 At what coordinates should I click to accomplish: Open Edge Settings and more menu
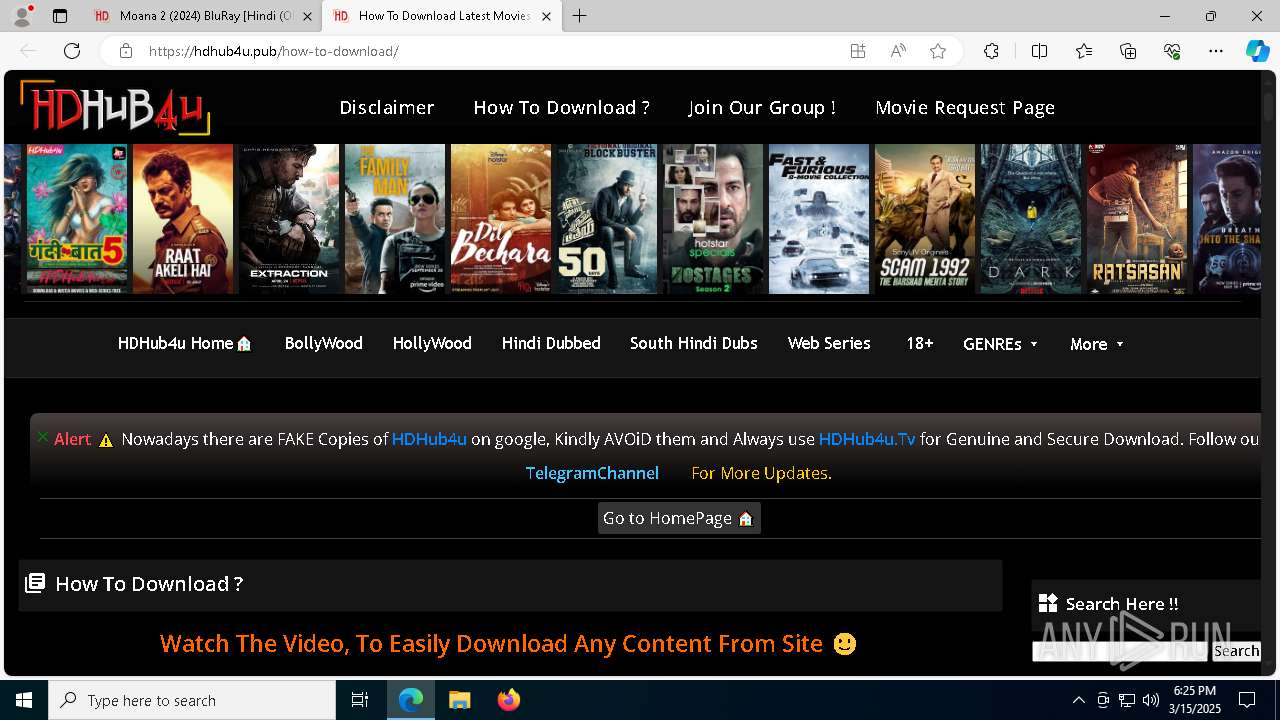pyautogui.click(x=1216, y=51)
